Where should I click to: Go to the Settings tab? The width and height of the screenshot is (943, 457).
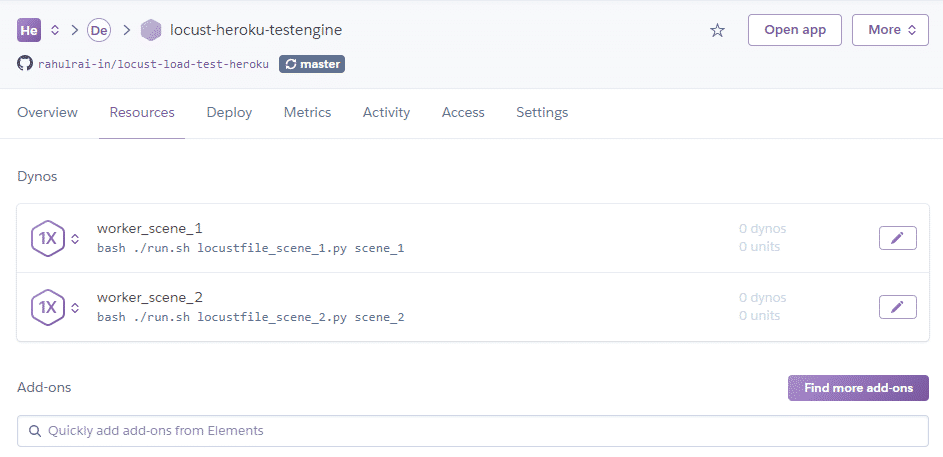[542, 113]
